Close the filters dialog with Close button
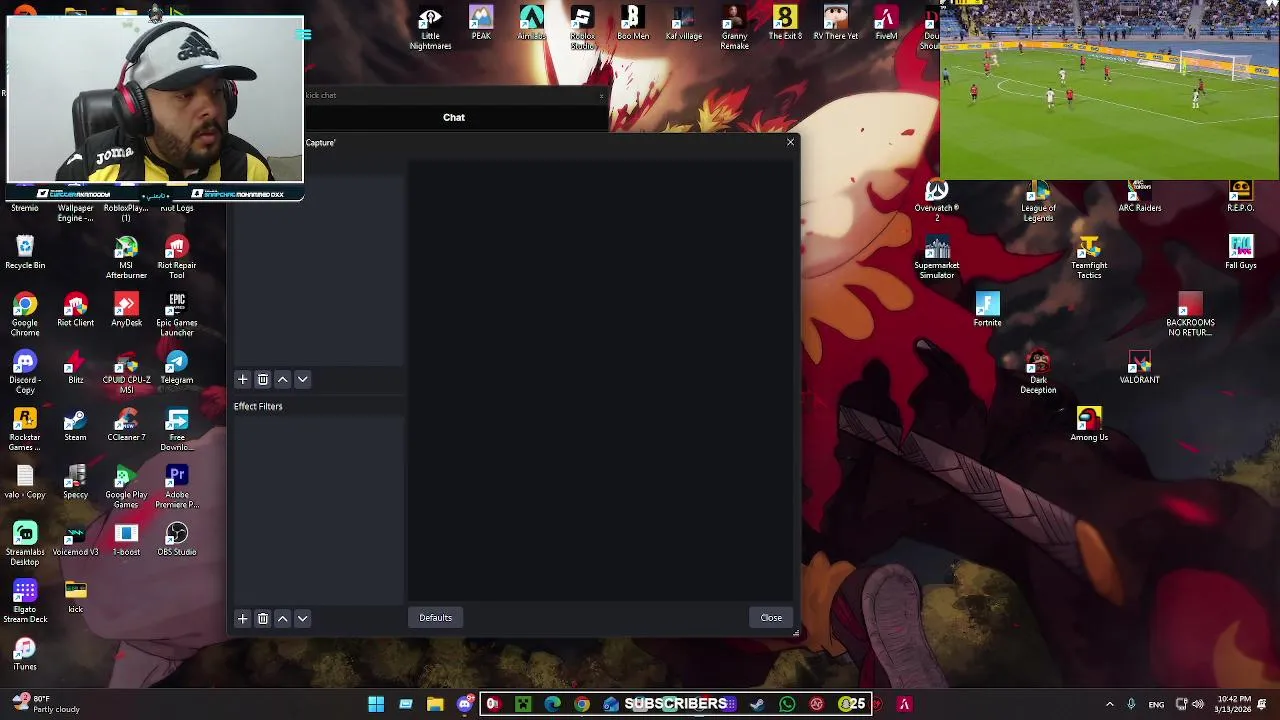 pos(771,617)
